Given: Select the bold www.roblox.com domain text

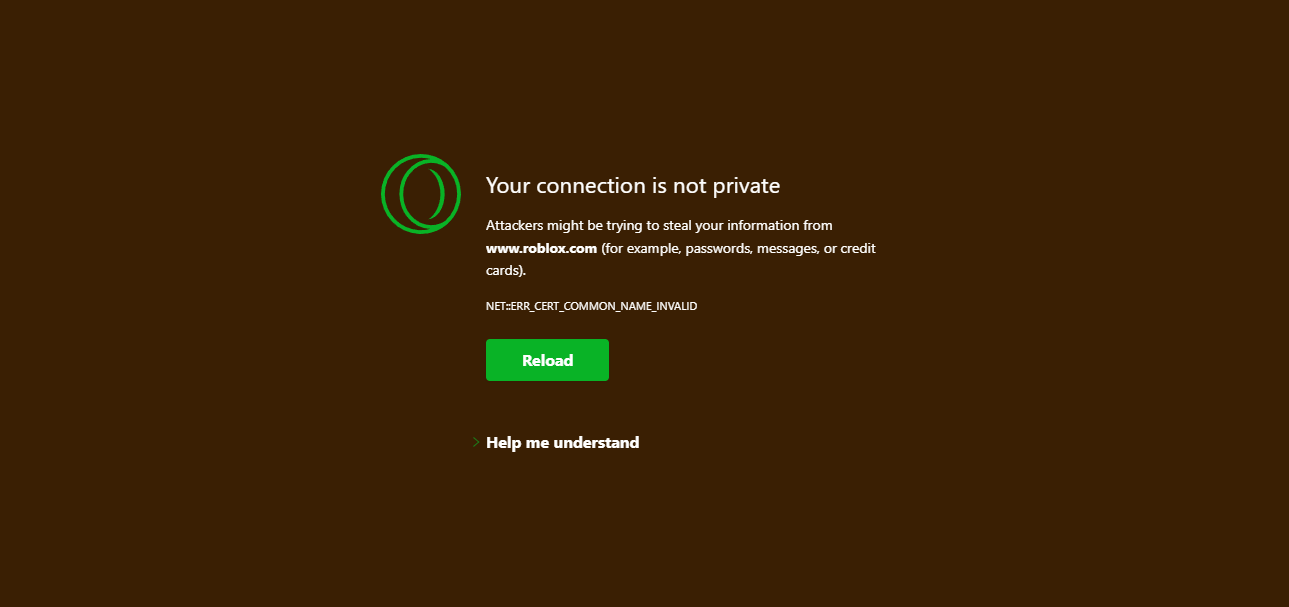Looking at the screenshot, I should (541, 248).
